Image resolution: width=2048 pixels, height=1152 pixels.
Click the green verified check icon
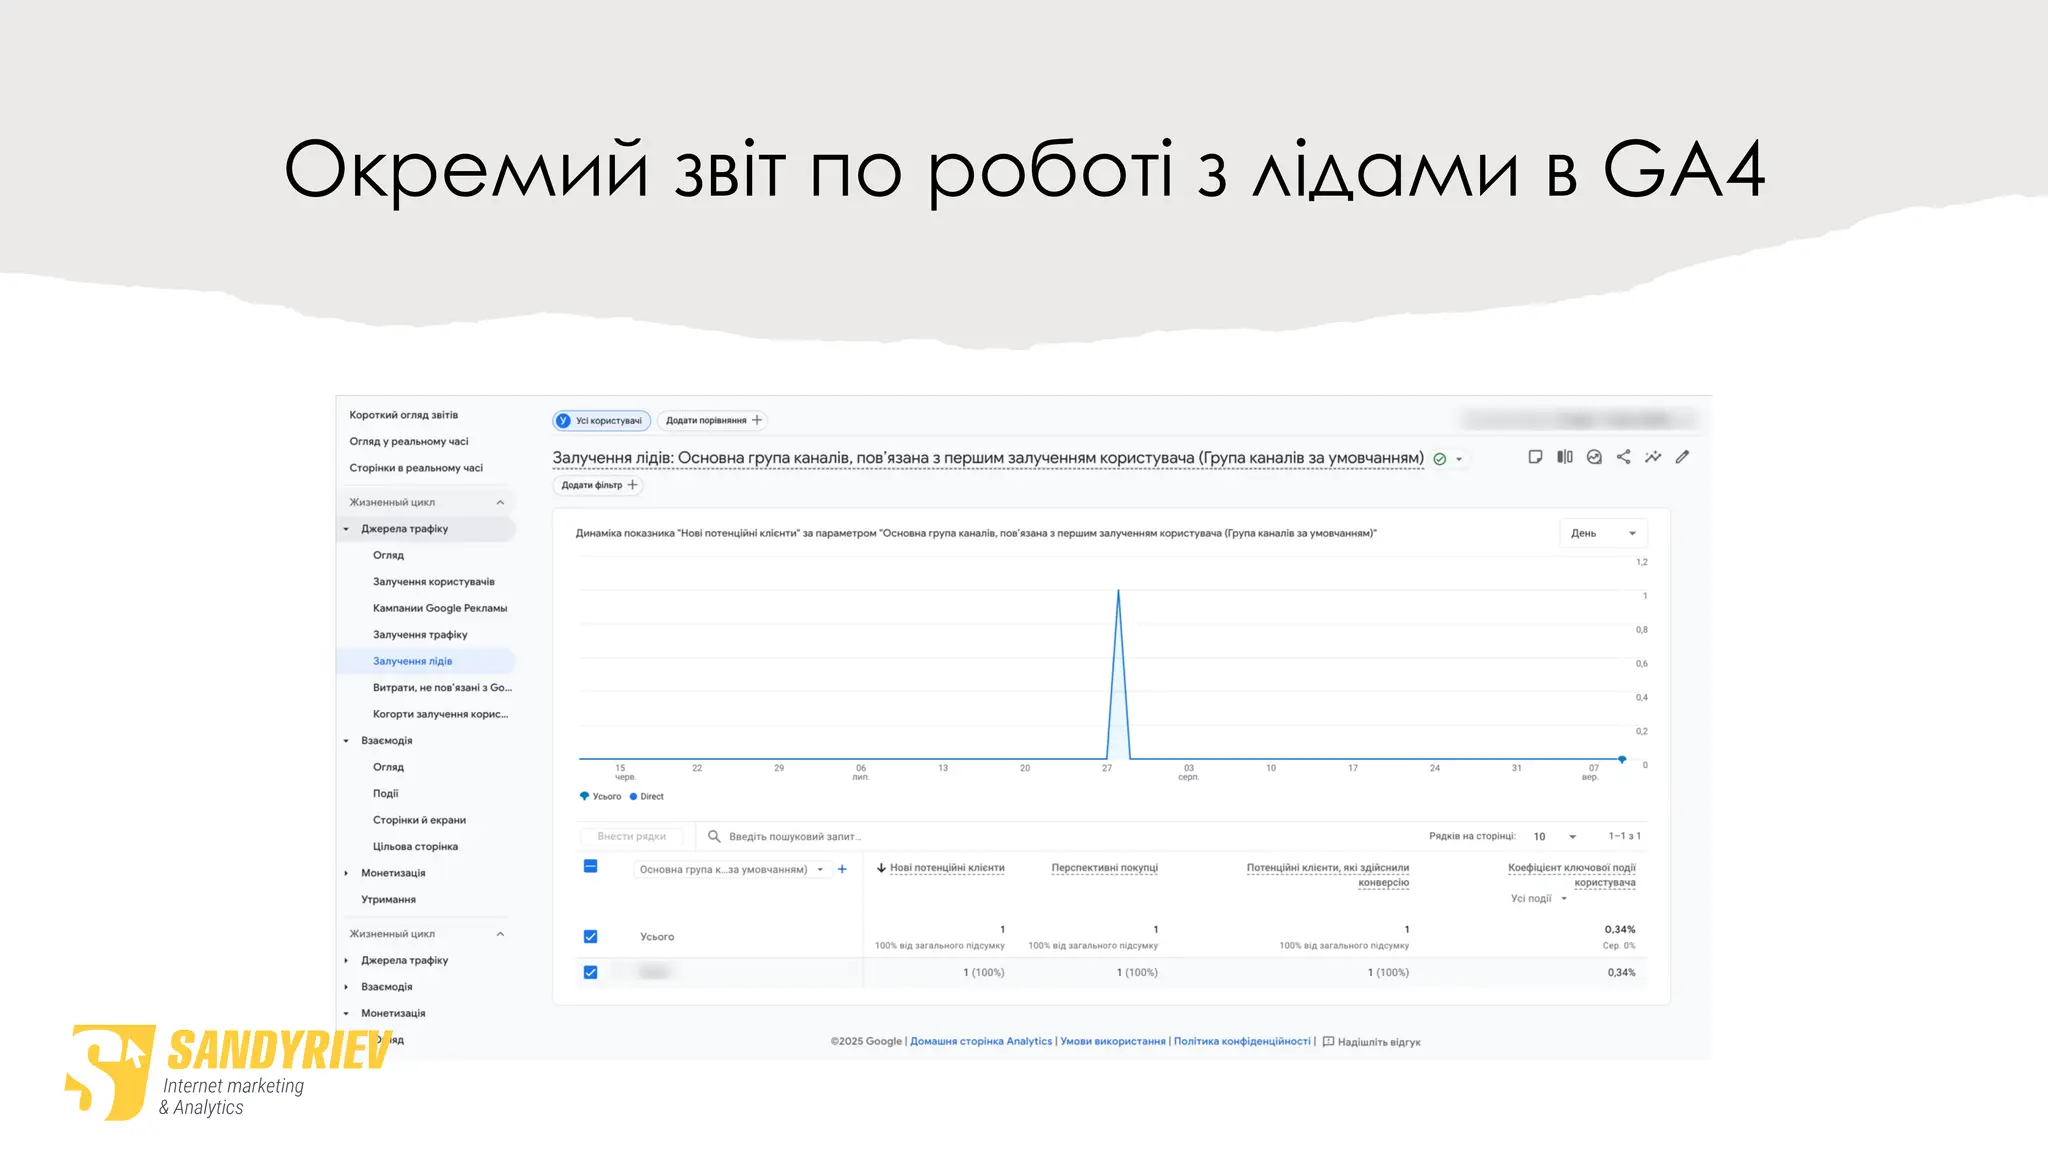1440,459
